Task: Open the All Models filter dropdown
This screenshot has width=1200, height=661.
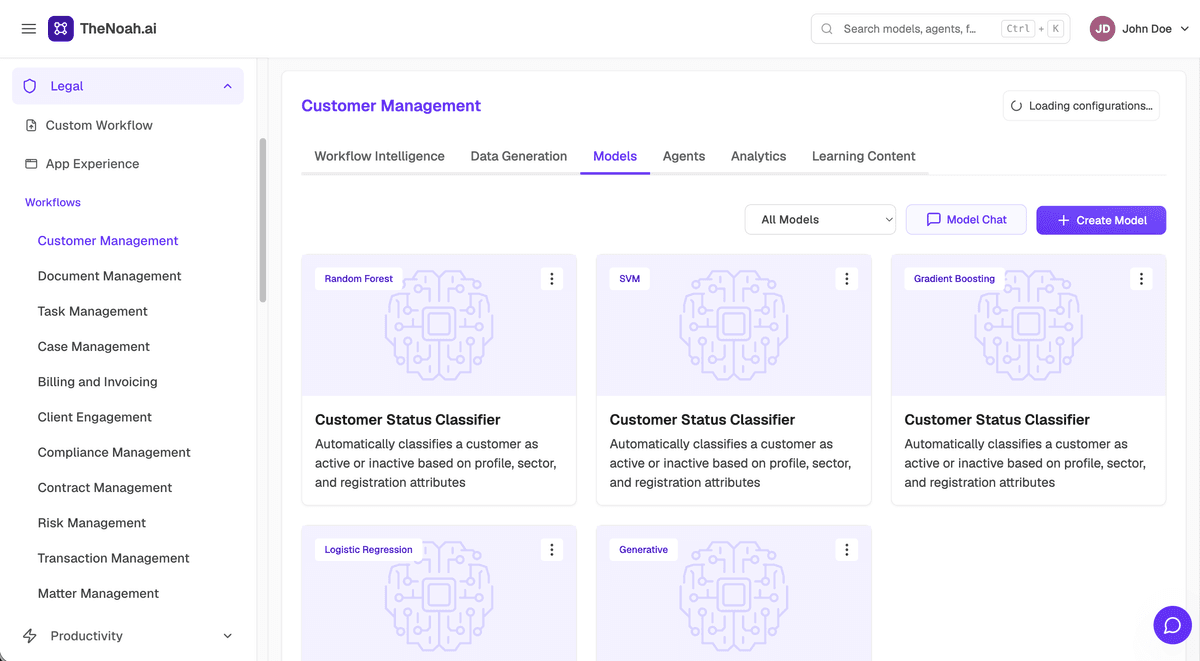Action: point(820,220)
